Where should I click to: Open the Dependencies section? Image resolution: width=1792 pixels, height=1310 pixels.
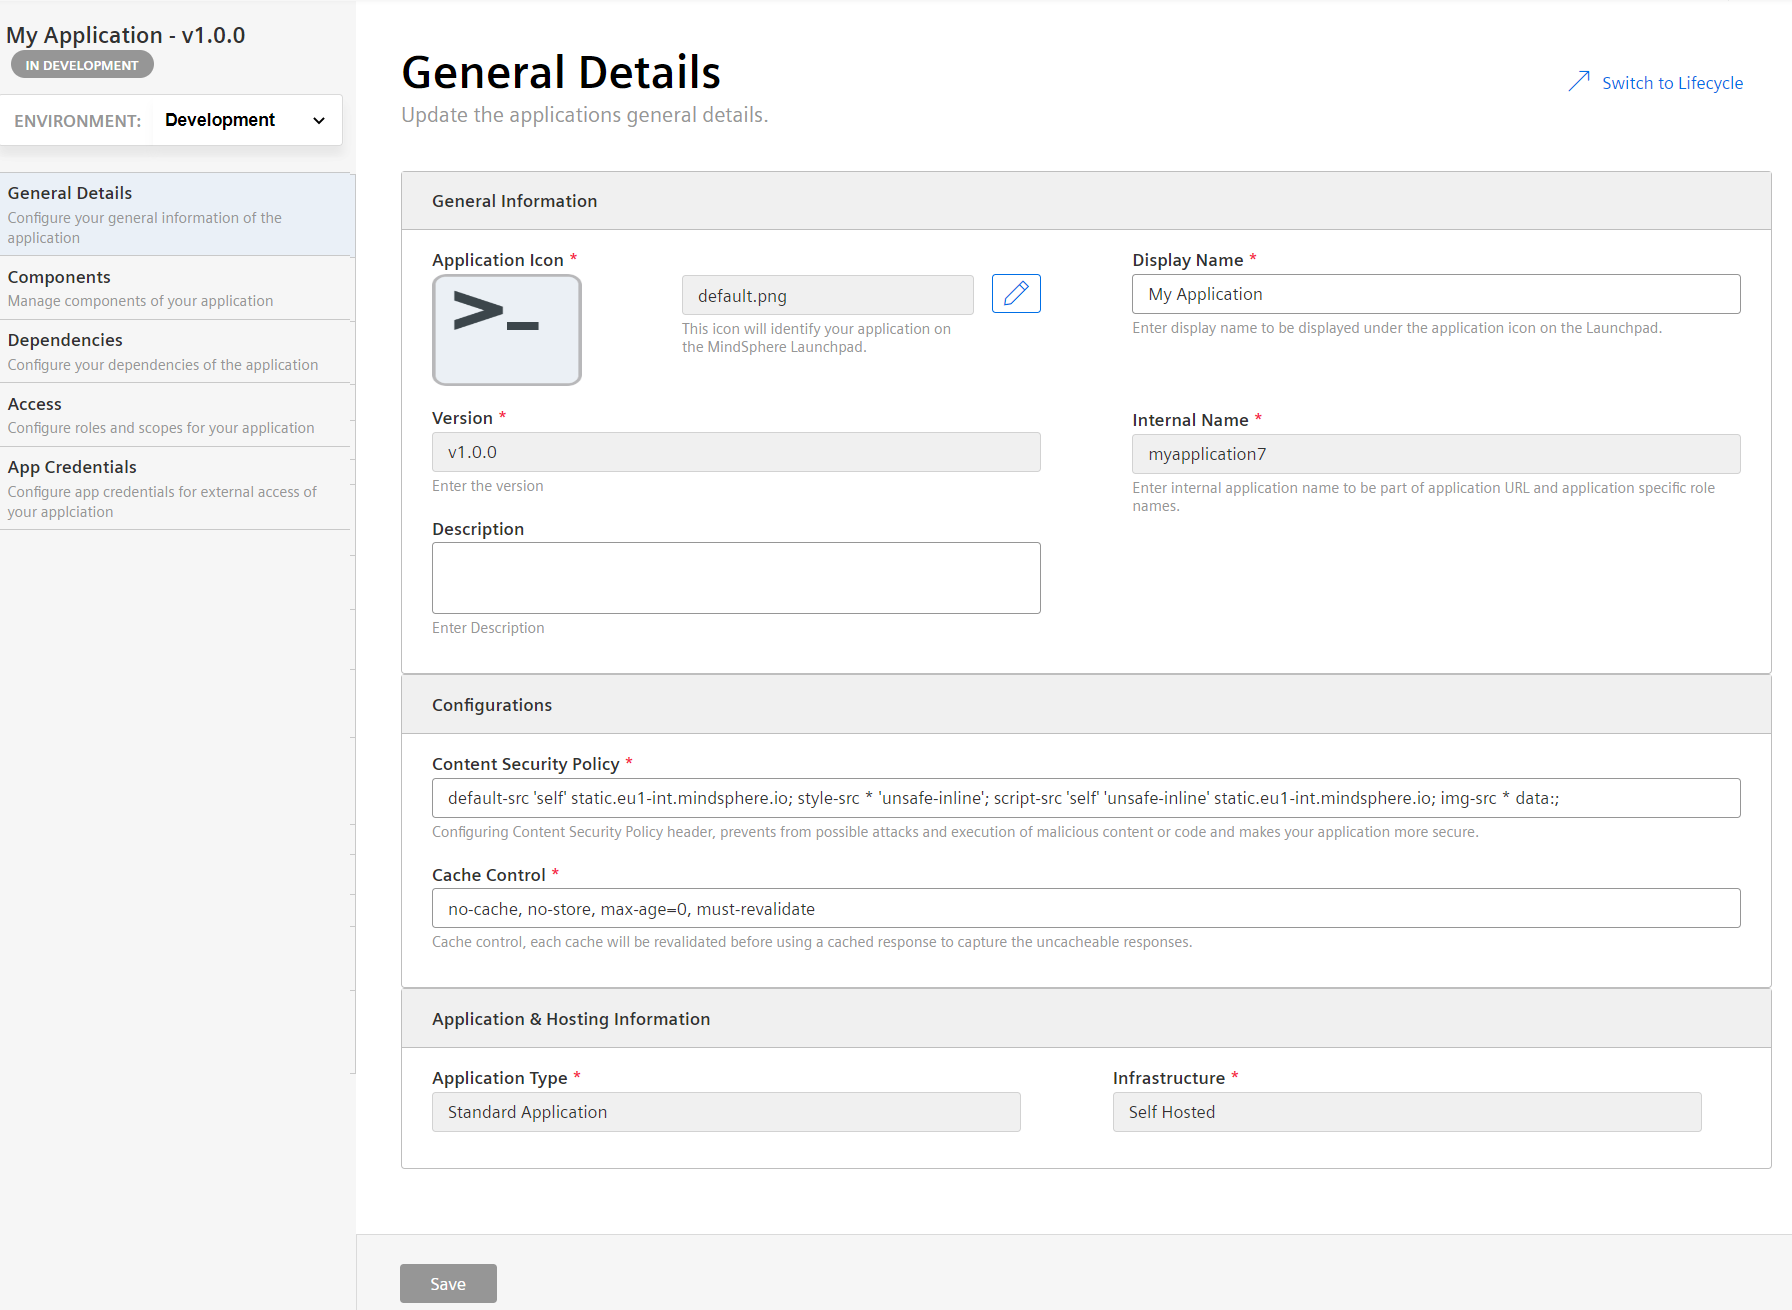pos(177,351)
